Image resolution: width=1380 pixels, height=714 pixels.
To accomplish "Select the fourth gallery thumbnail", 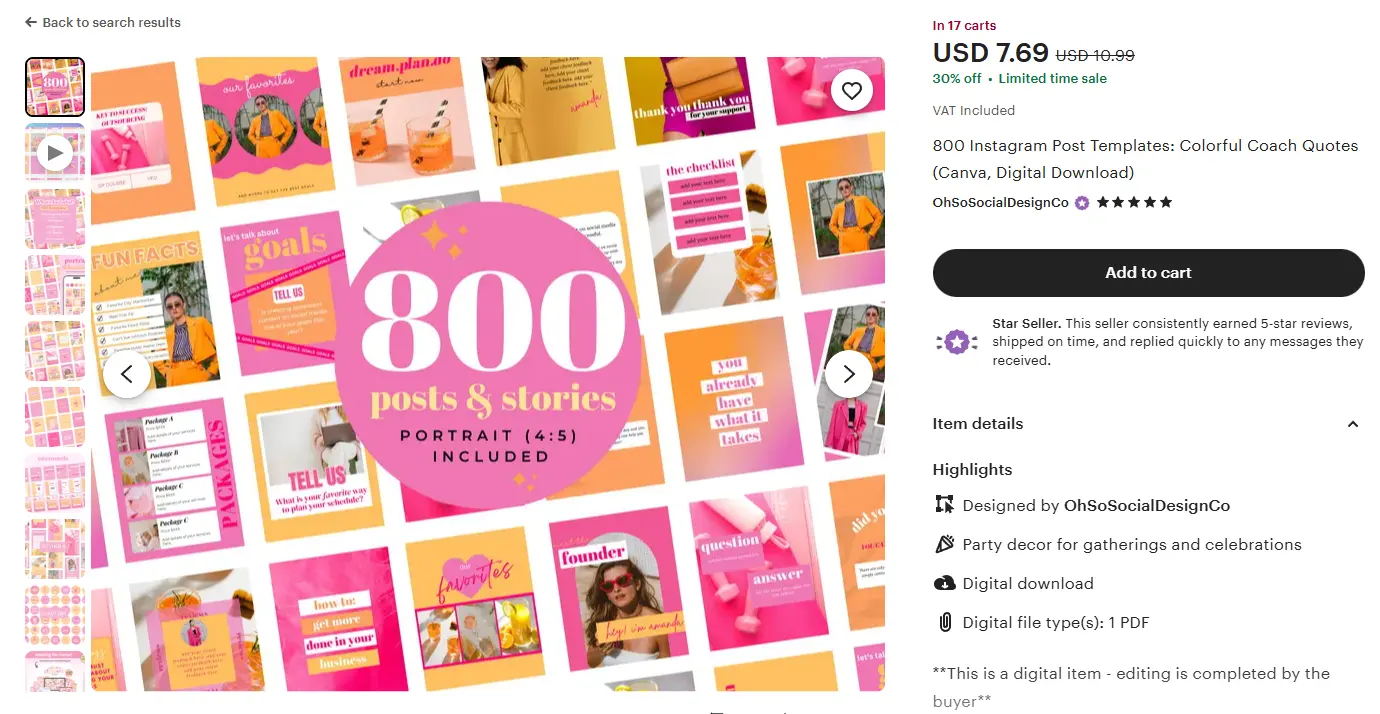I will (54, 285).
